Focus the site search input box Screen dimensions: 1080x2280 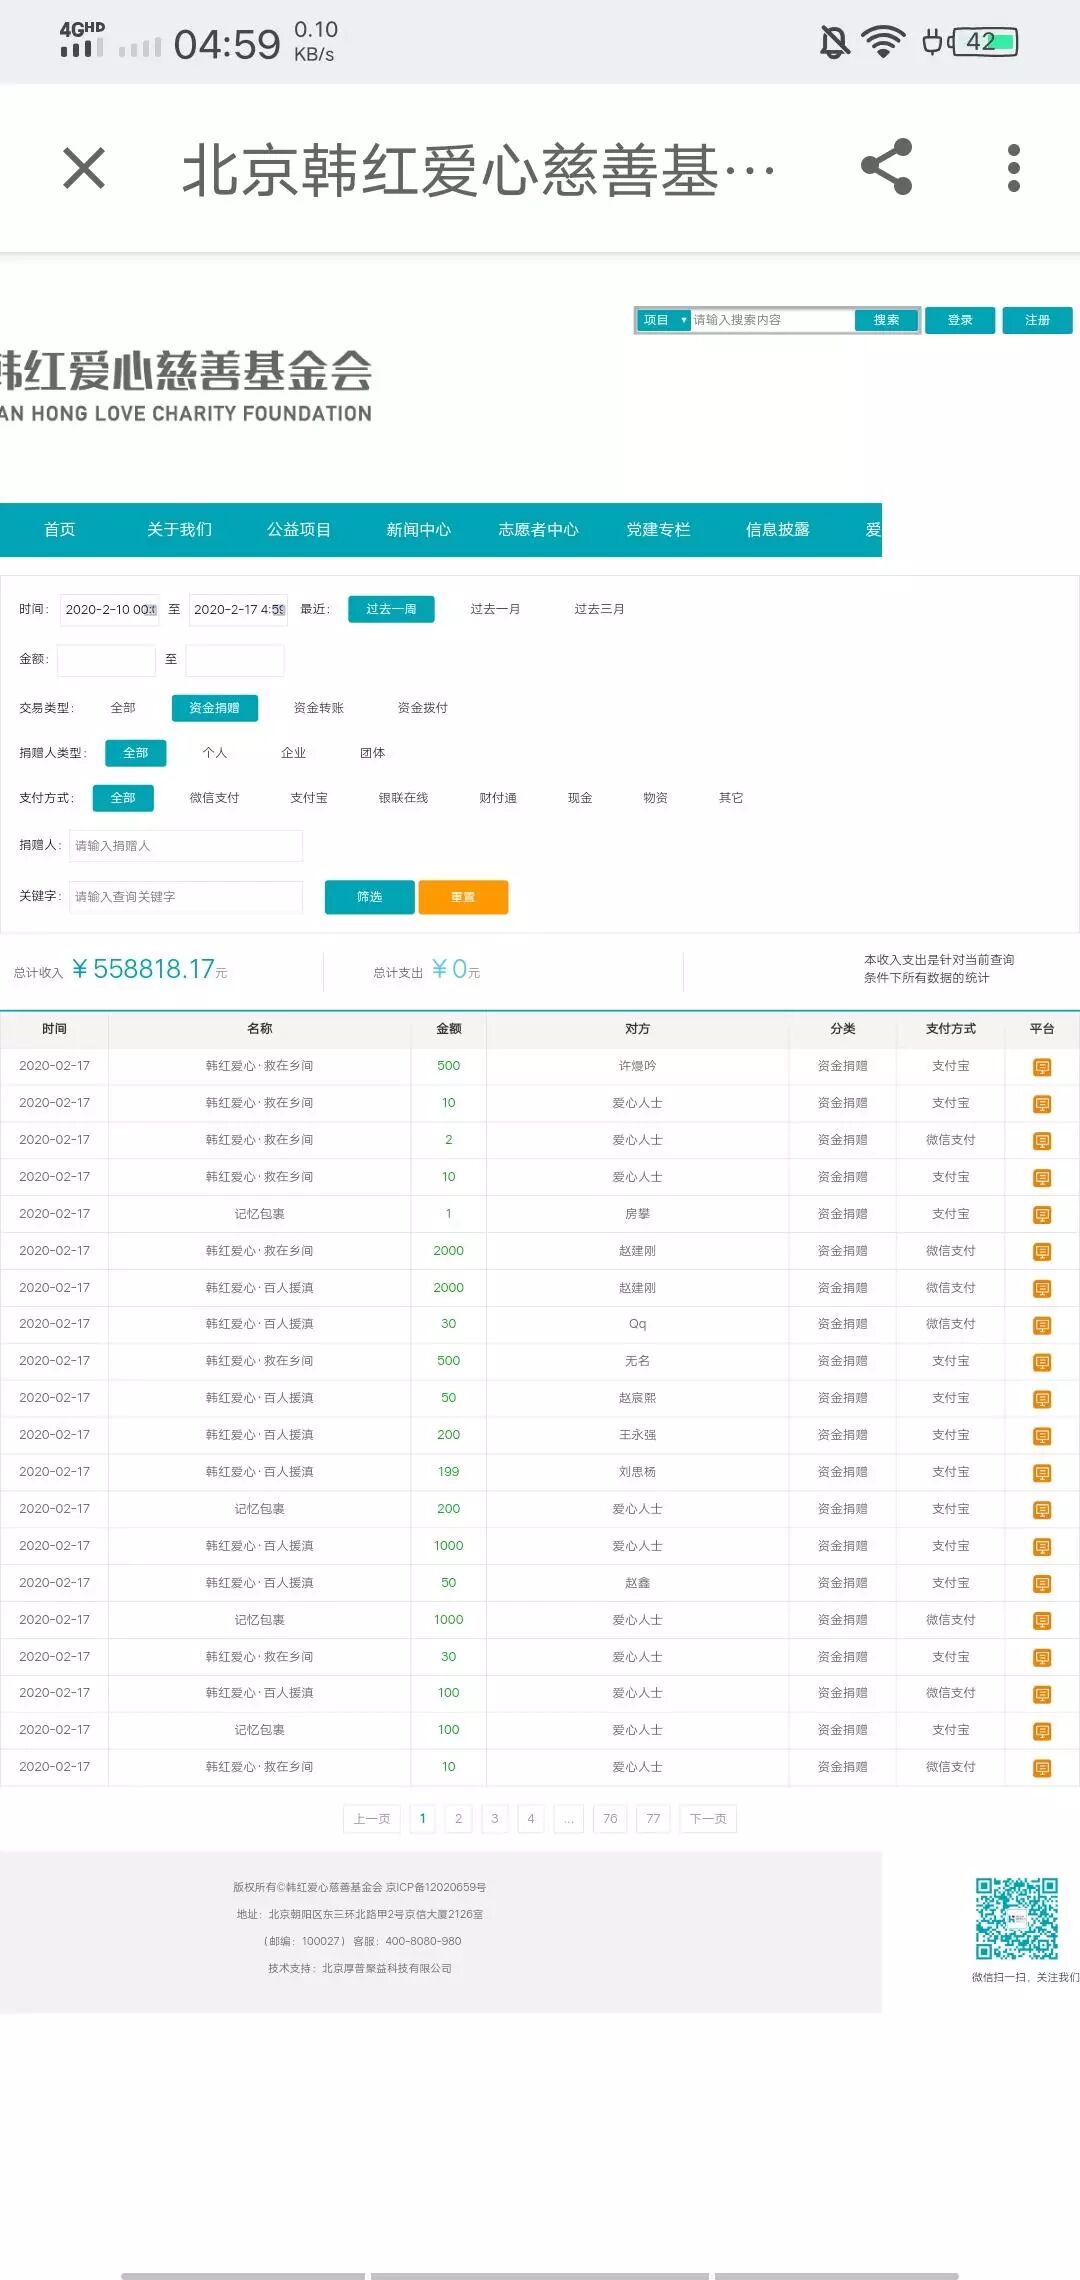click(772, 320)
